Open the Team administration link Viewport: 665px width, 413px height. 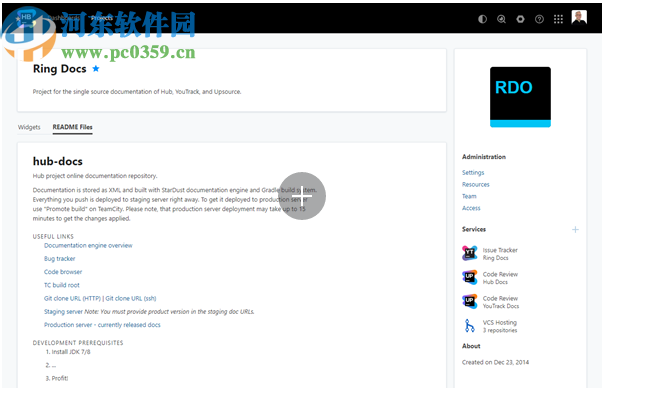click(x=469, y=196)
